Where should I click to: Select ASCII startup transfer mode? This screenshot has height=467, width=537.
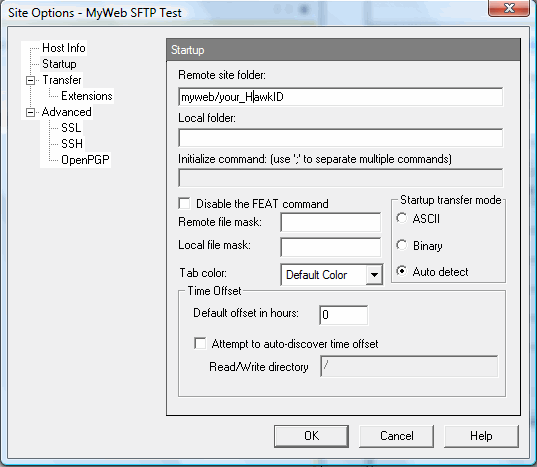click(x=401, y=218)
